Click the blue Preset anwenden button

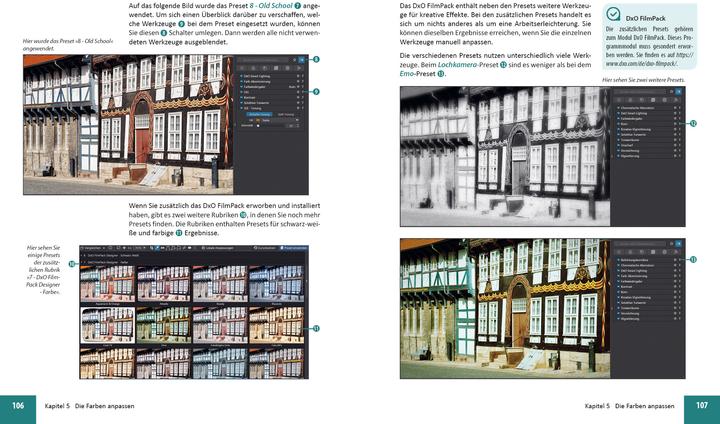(294, 248)
